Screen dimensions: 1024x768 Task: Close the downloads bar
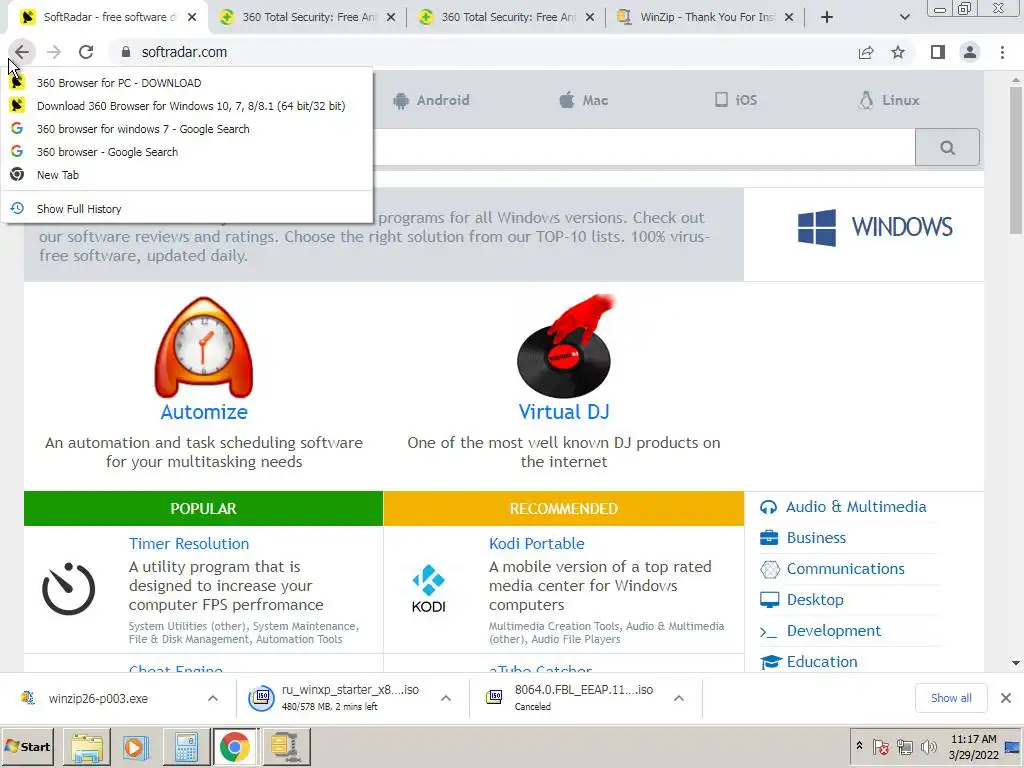pyautogui.click(x=1006, y=698)
